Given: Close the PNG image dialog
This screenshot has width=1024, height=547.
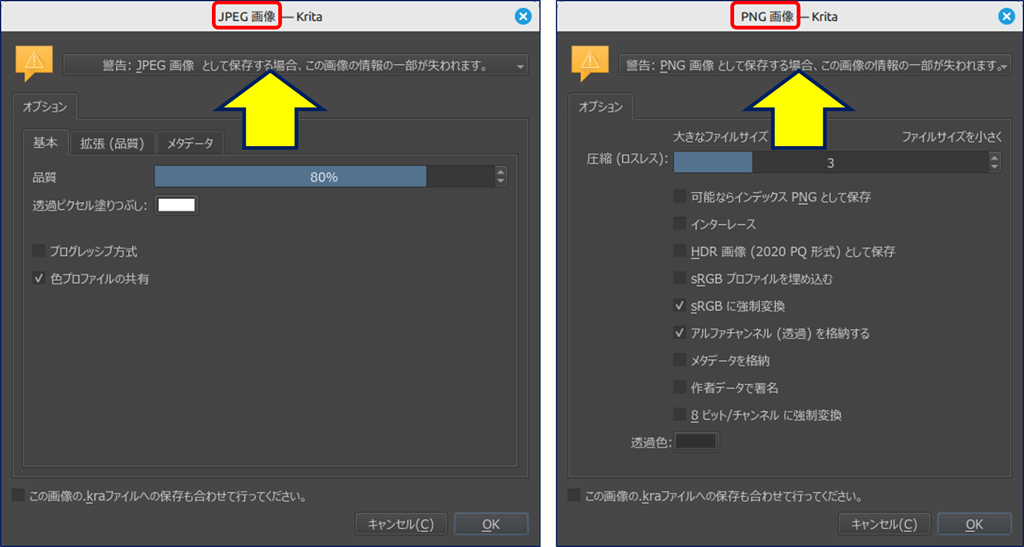Looking at the screenshot, I should click(1005, 16).
